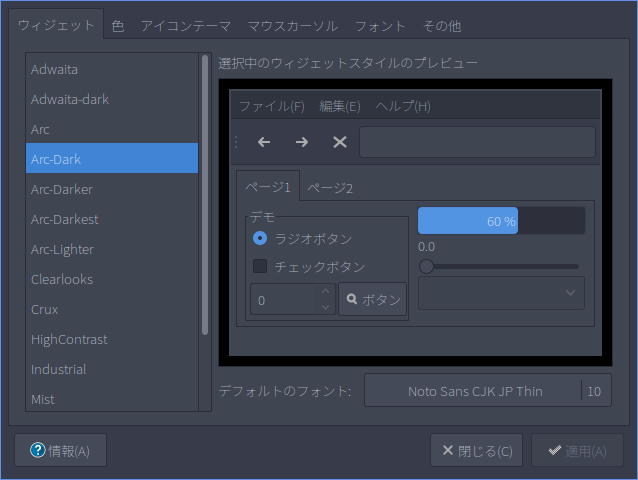
Task: Click the spinner up arrow
Action: pos(325,291)
